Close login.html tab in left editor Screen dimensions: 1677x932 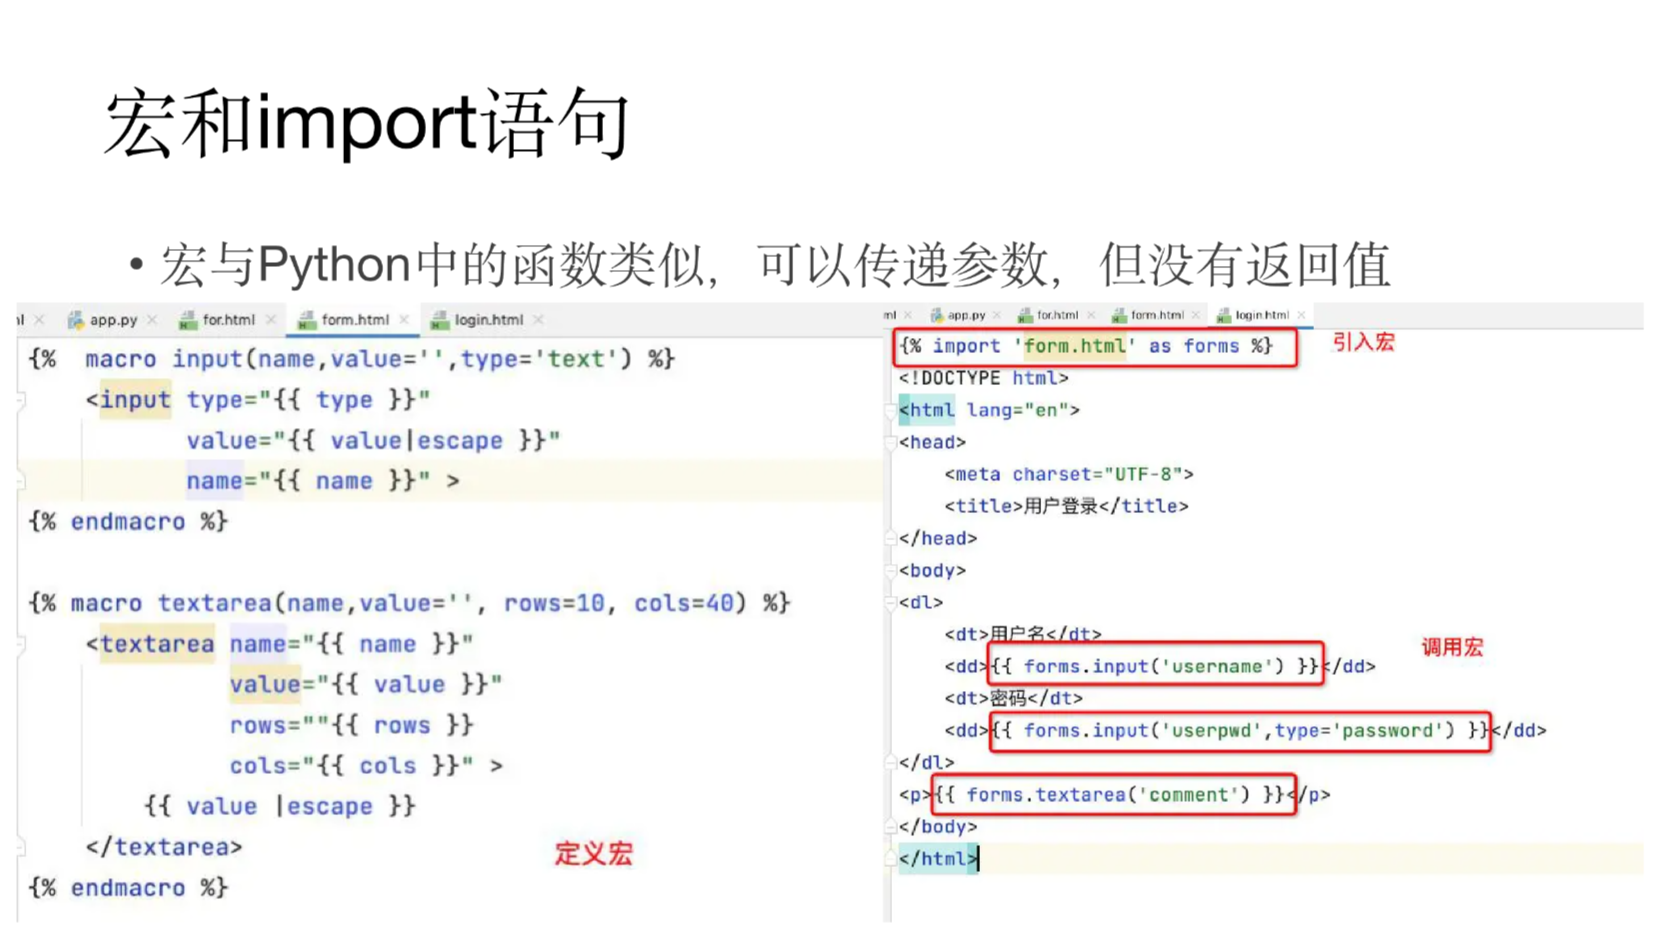[538, 320]
